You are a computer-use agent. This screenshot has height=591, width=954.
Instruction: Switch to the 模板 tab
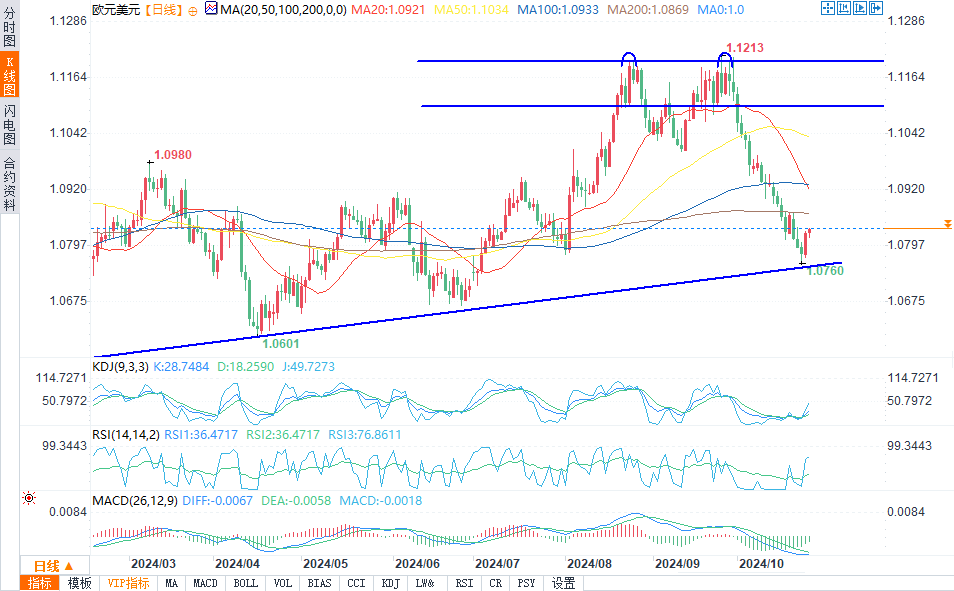click(x=79, y=583)
